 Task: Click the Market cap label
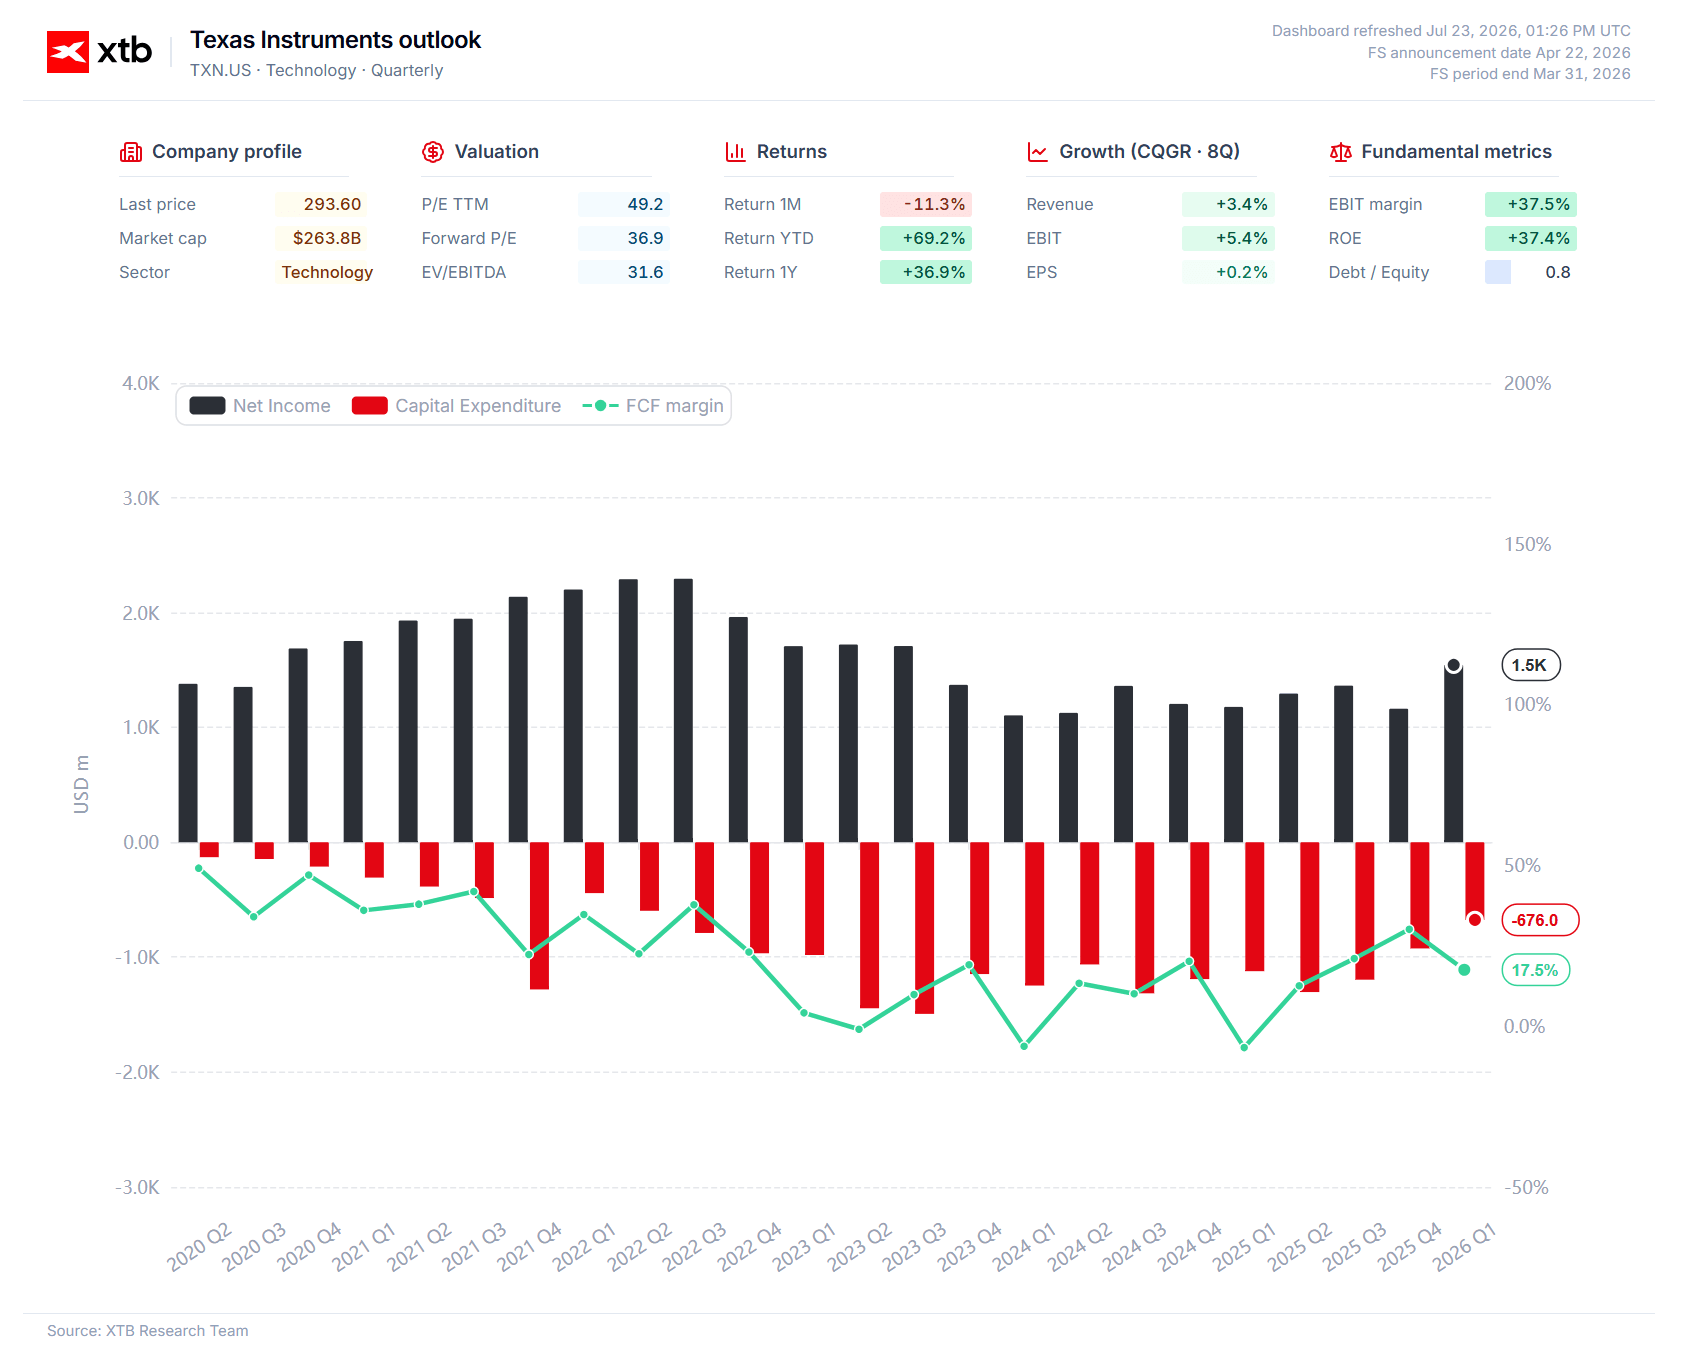click(163, 238)
